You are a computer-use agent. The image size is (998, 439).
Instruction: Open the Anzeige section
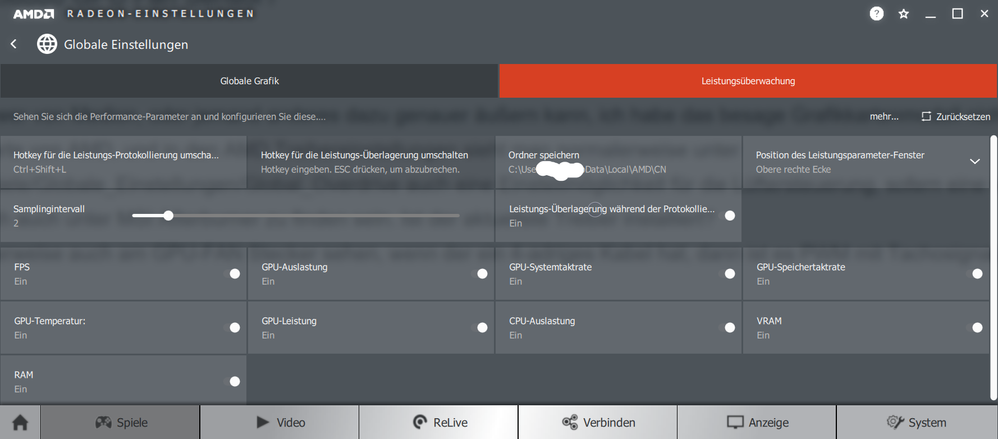[757, 422]
